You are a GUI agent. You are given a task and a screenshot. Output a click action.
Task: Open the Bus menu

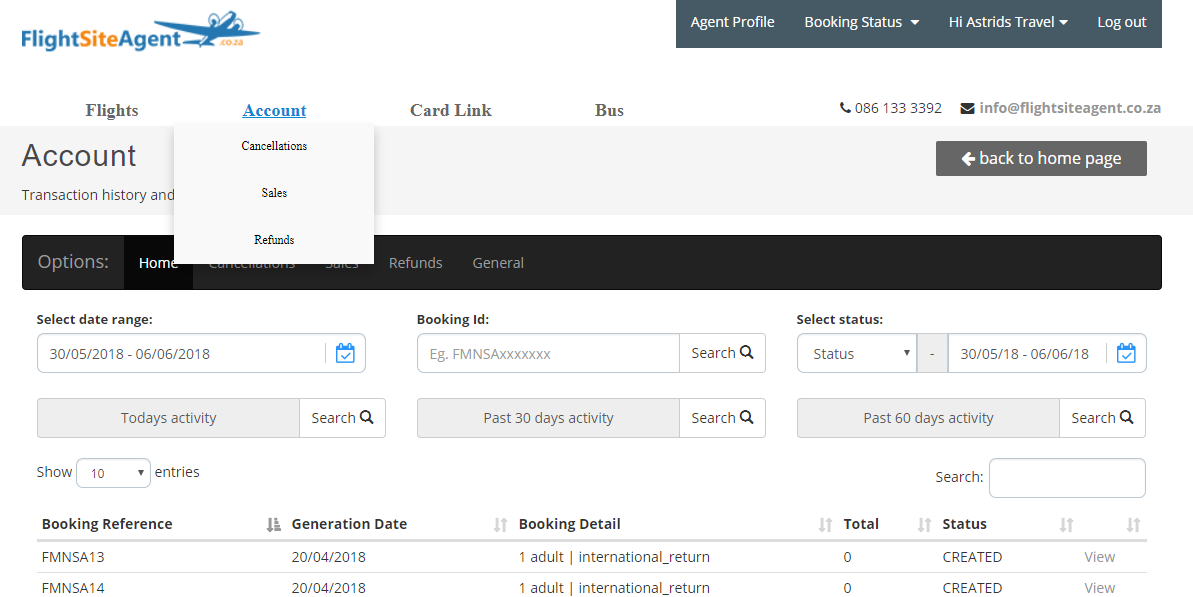pos(609,110)
